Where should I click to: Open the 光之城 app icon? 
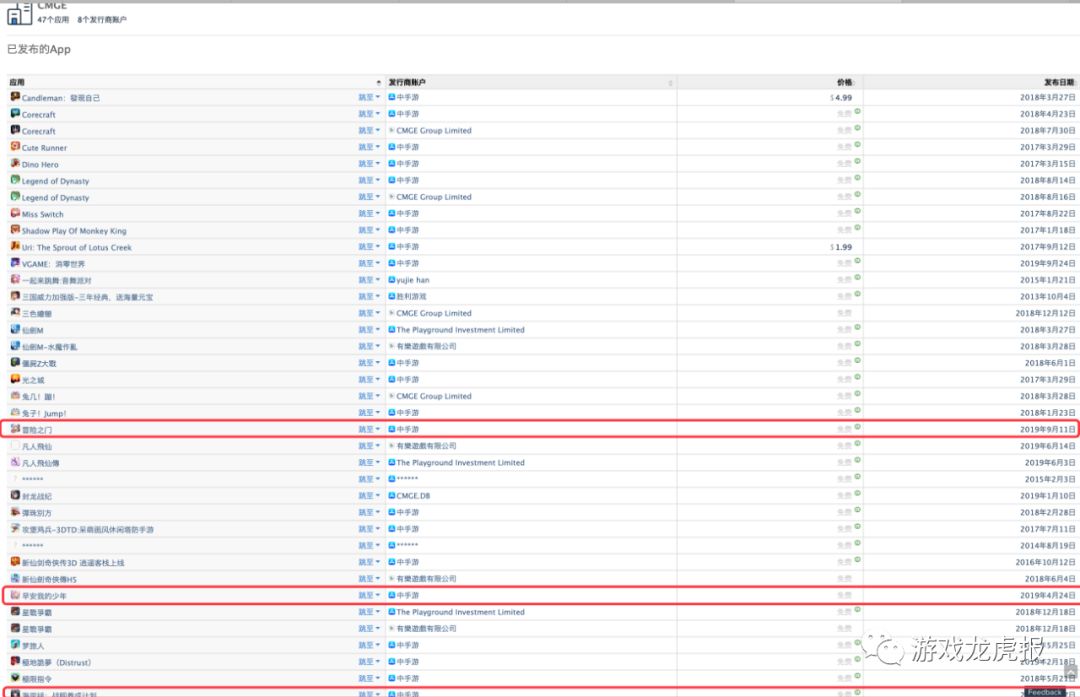pyautogui.click(x=15, y=379)
